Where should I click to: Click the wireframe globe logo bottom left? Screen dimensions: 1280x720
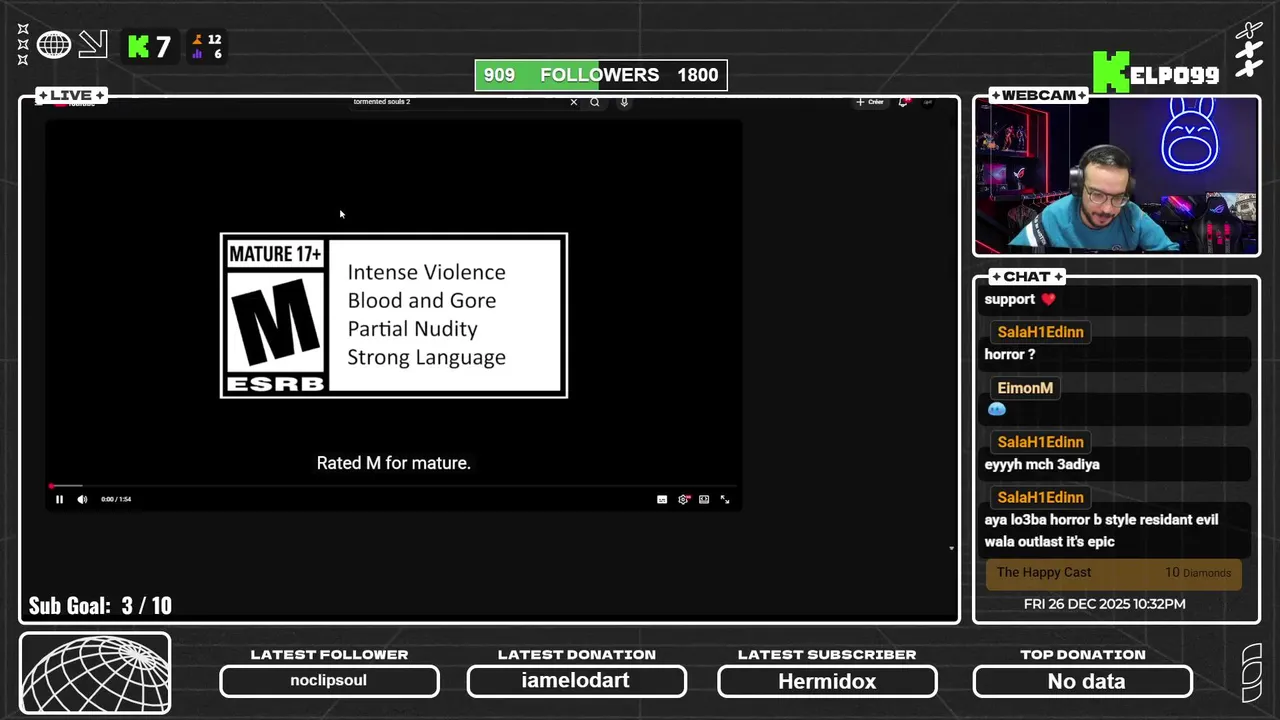[95, 673]
